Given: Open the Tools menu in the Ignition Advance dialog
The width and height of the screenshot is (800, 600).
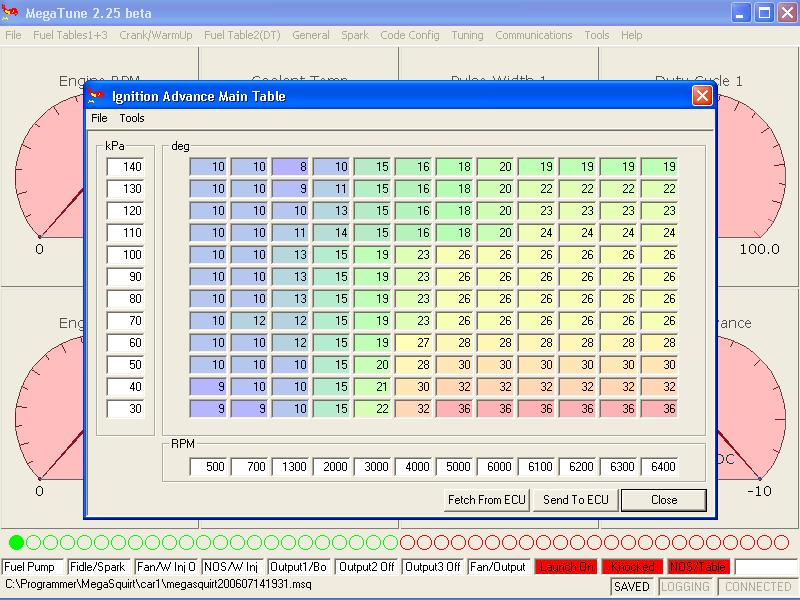Looking at the screenshot, I should coord(132,118).
